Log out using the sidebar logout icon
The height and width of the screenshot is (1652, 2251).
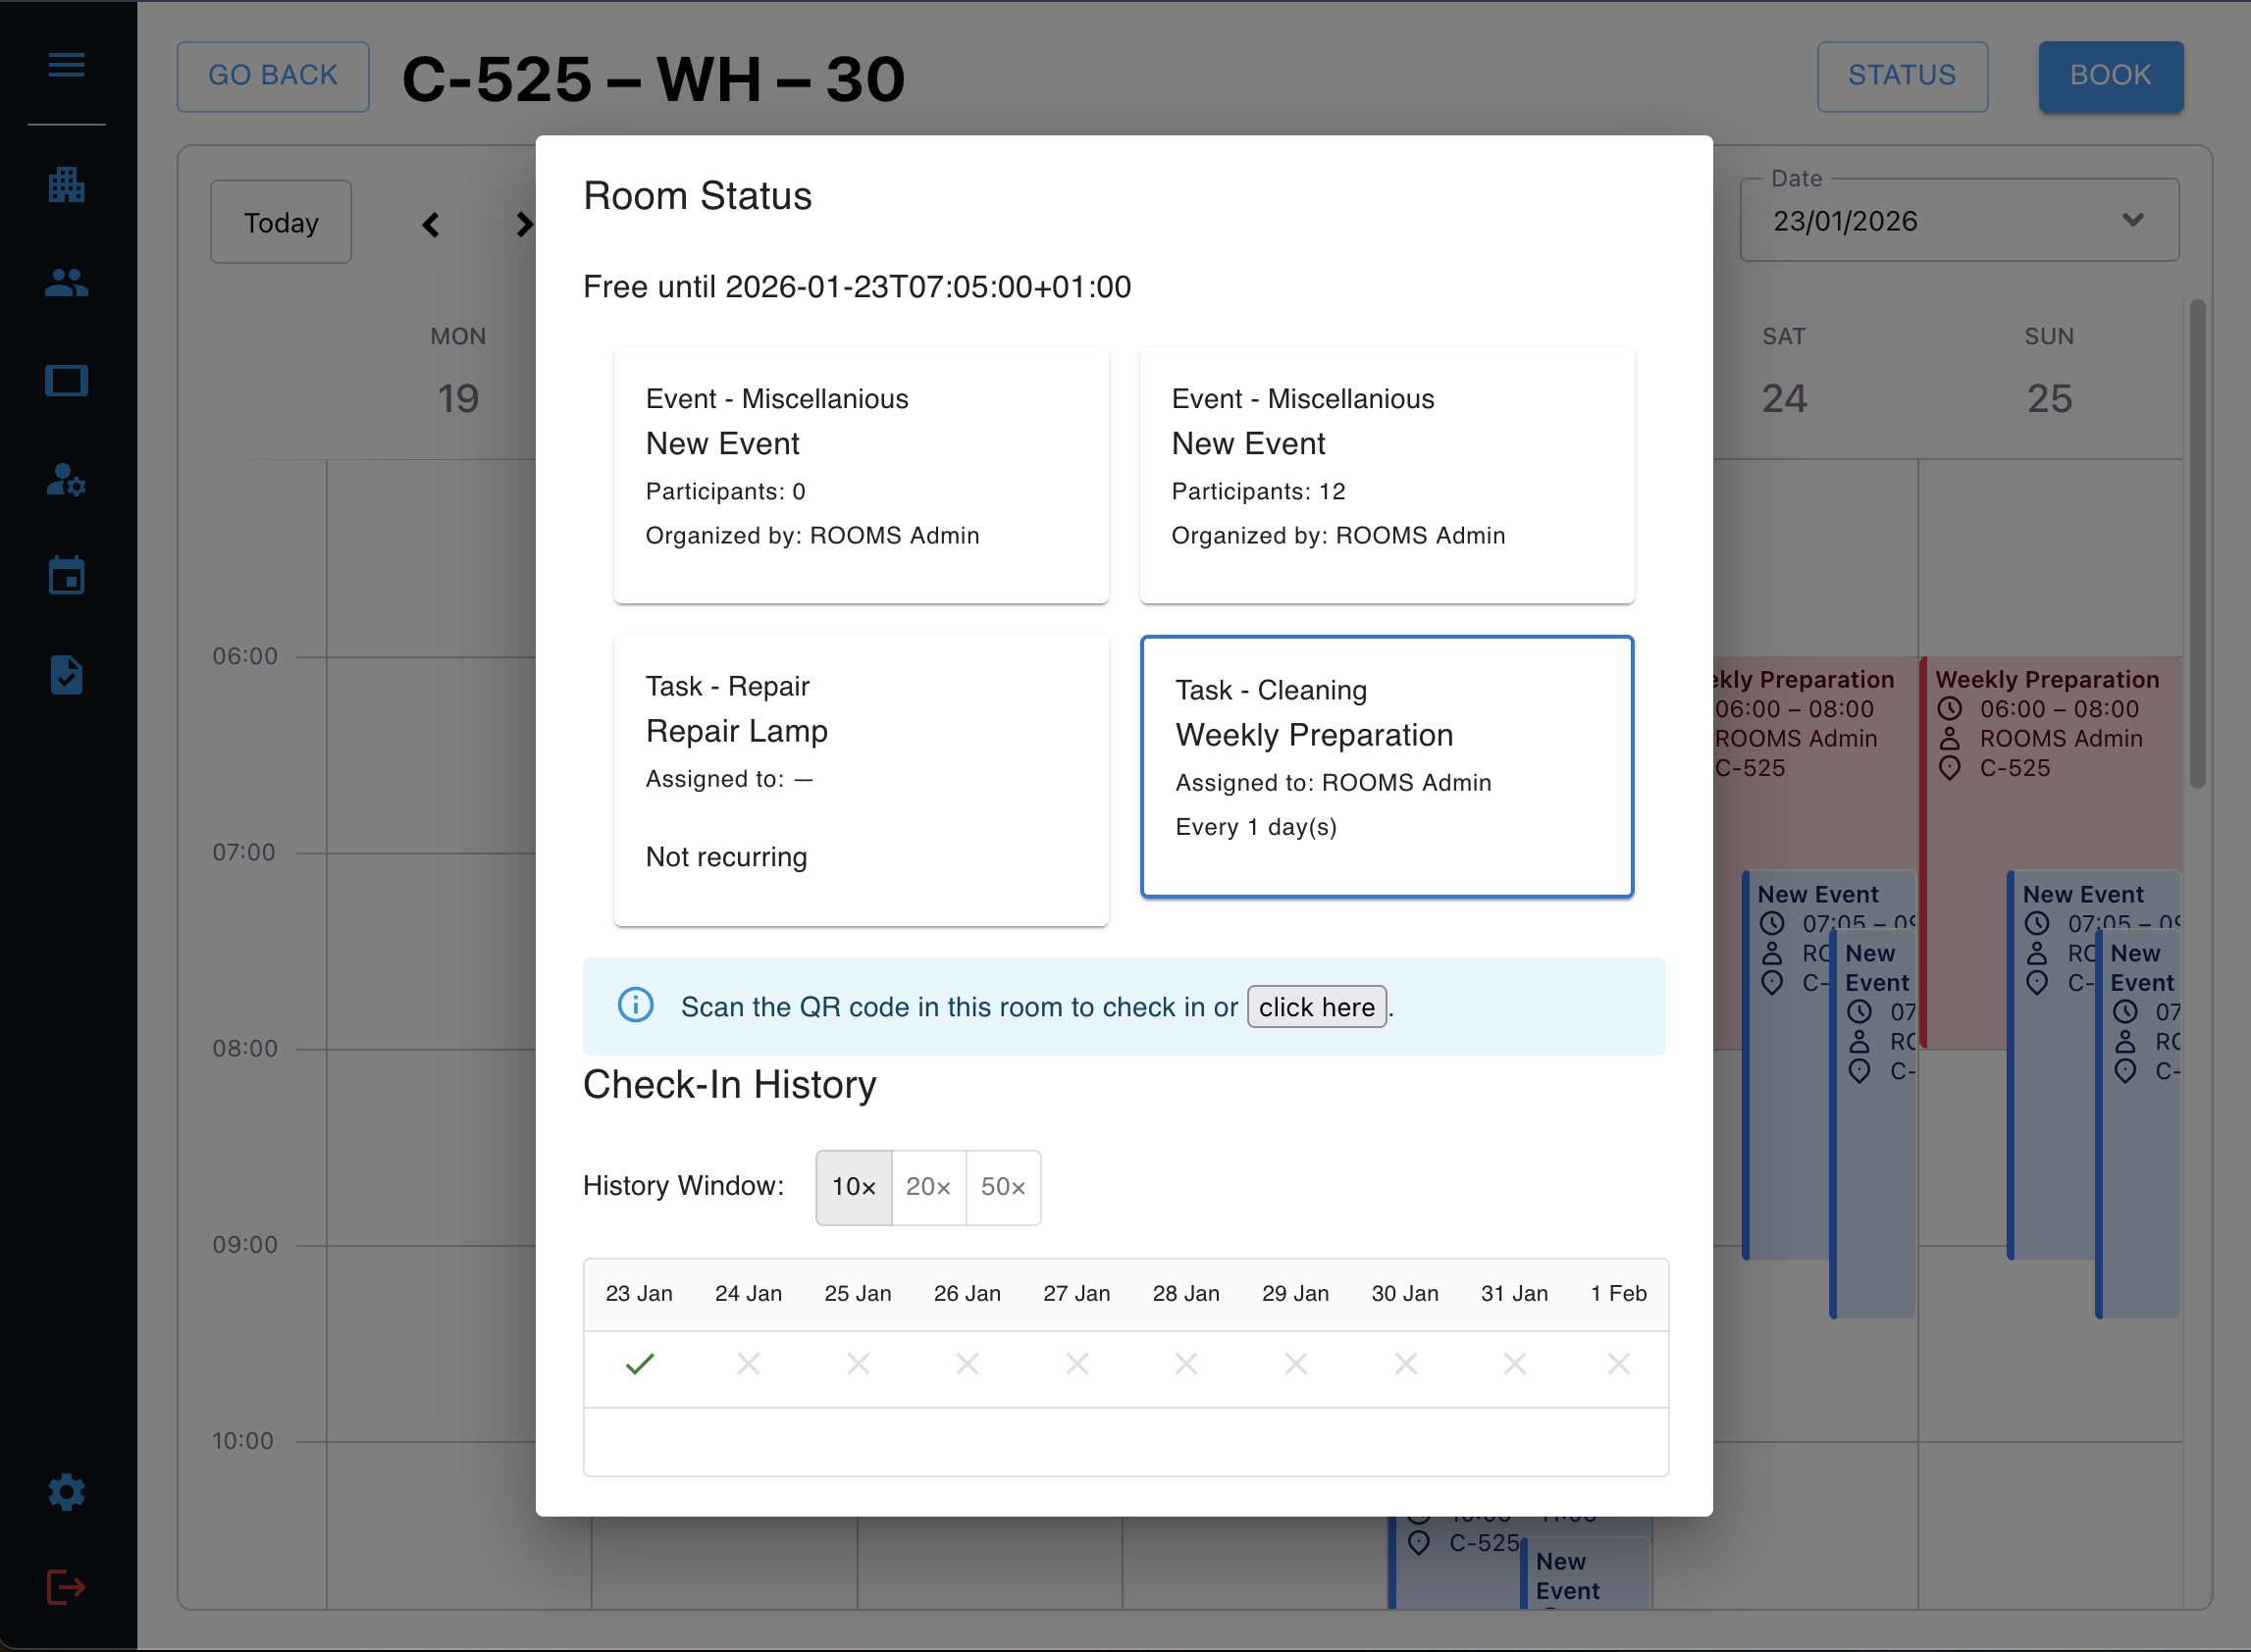[65, 1585]
